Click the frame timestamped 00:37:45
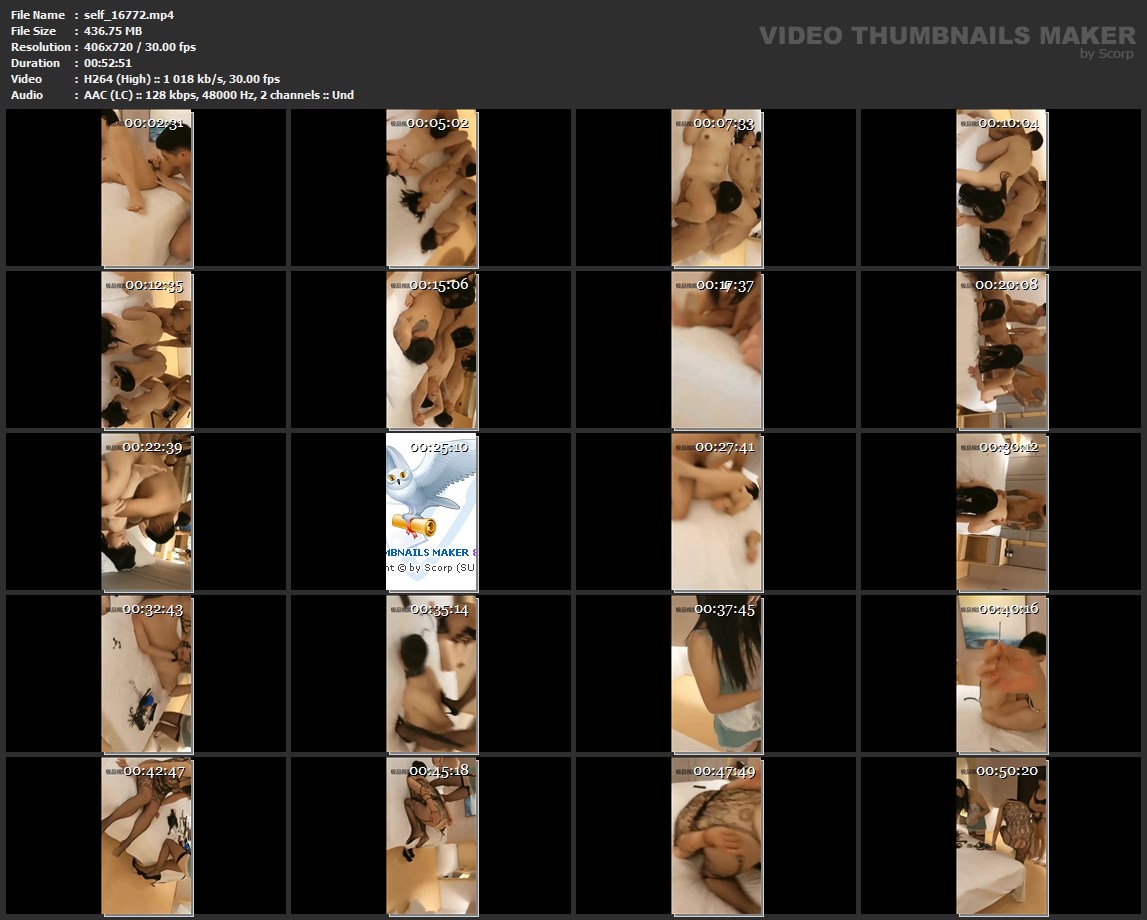 coord(716,674)
